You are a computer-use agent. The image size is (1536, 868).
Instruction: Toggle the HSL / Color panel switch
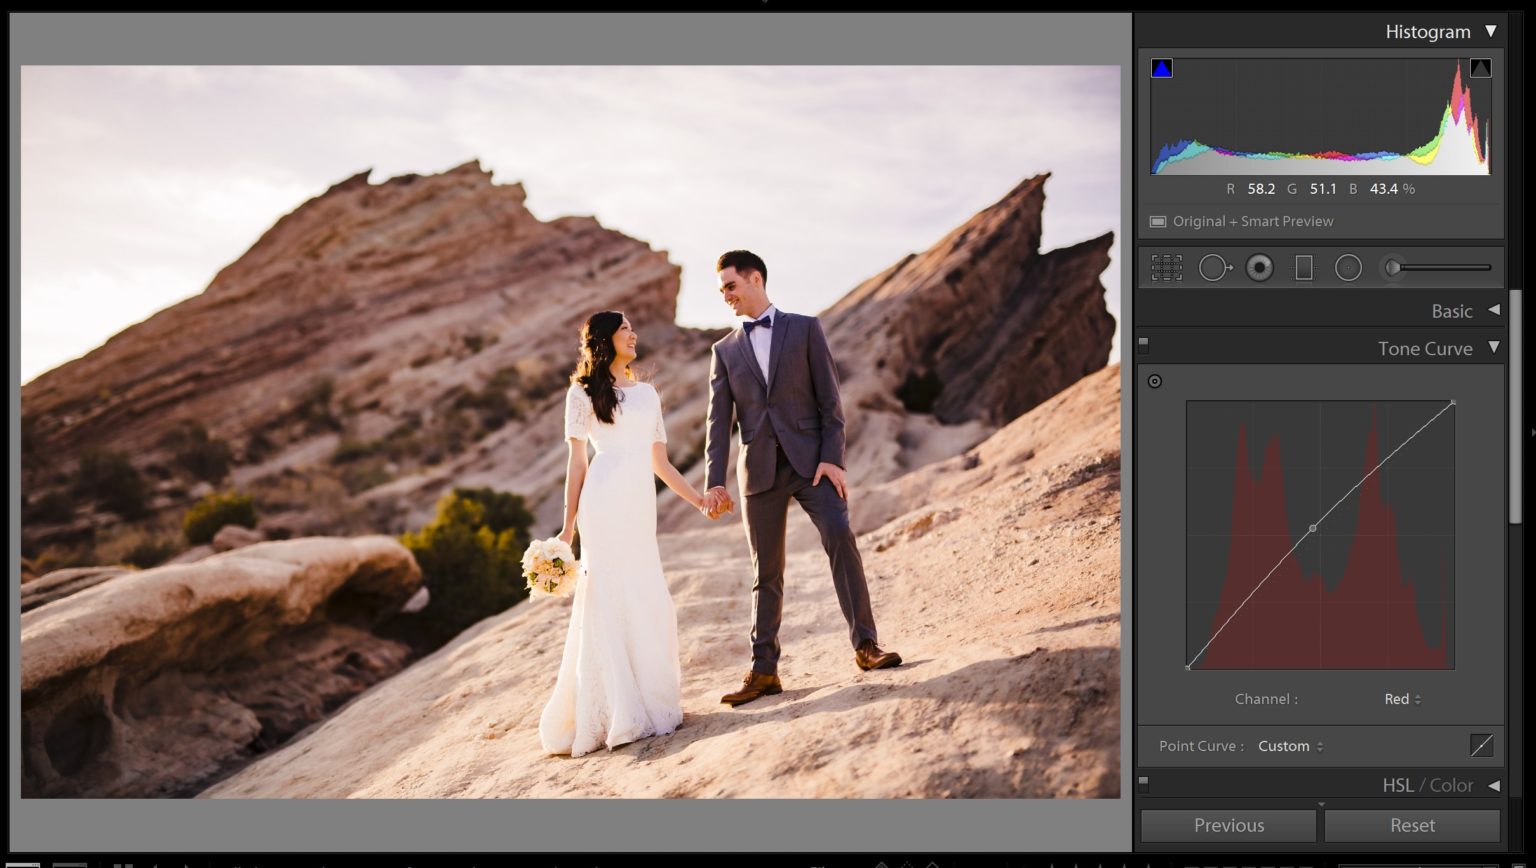point(1143,783)
